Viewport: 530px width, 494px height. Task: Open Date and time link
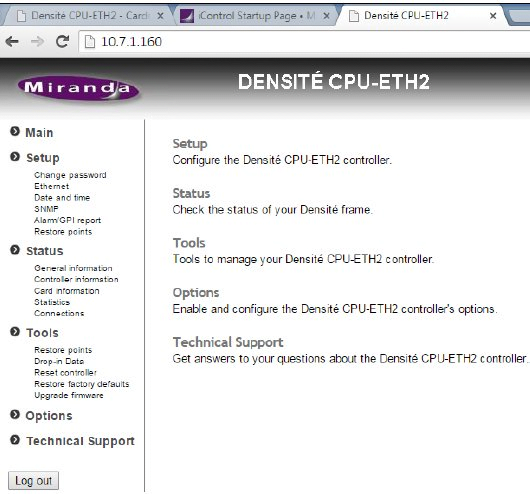tap(62, 197)
